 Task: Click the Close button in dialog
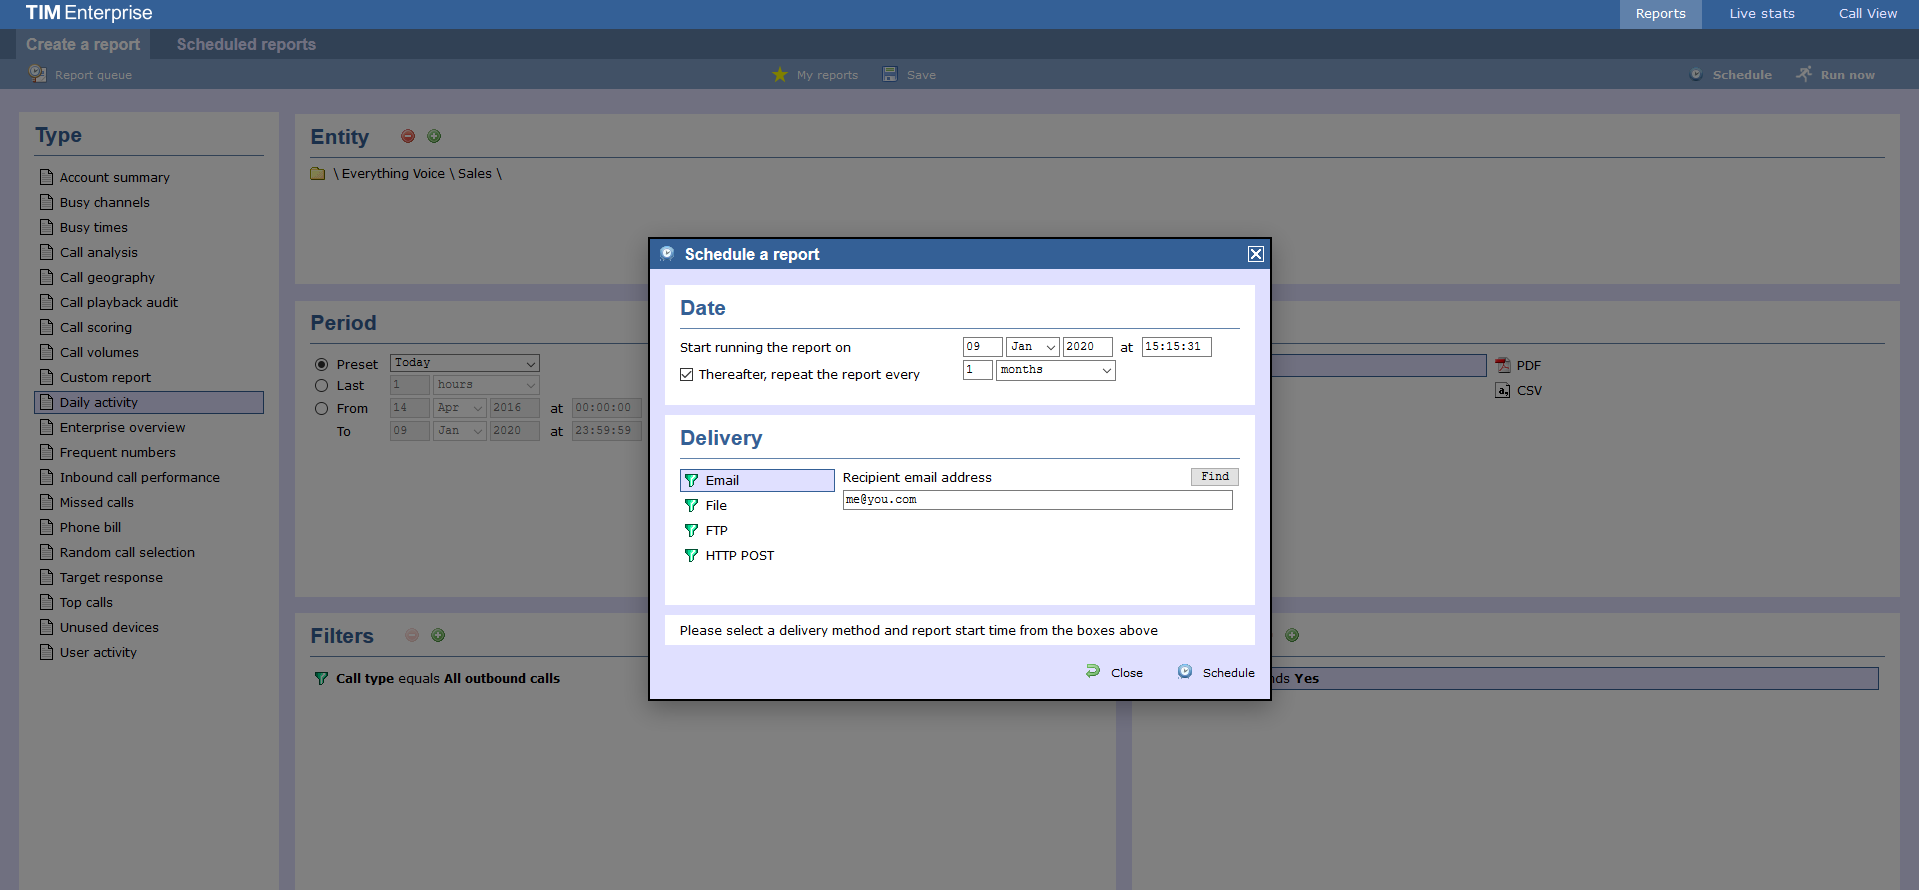click(1115, 672)
